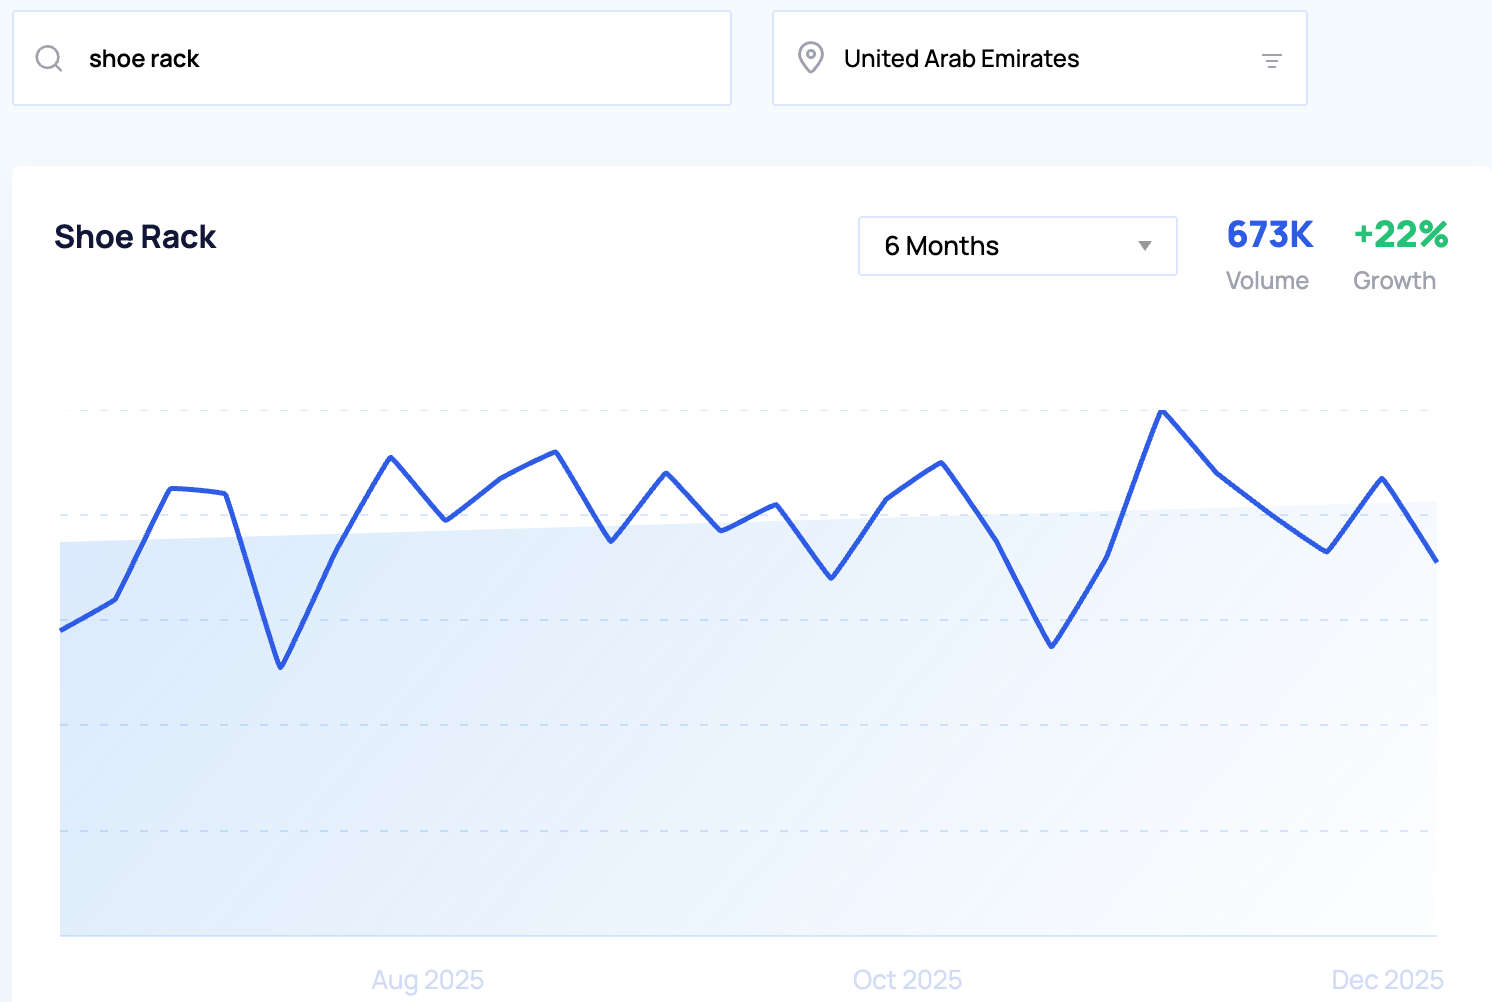Click the rightmost end point of trend line
The image size is (1492, 1002).
pos(1436,561)
